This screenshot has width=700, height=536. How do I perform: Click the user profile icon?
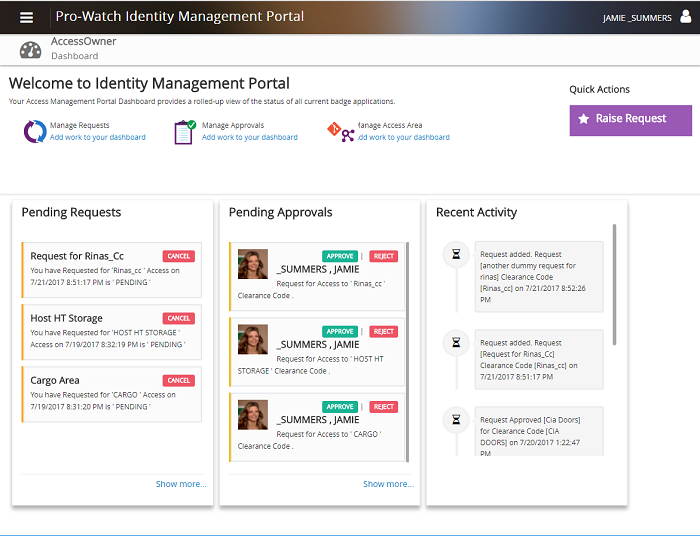pos(685,17)
